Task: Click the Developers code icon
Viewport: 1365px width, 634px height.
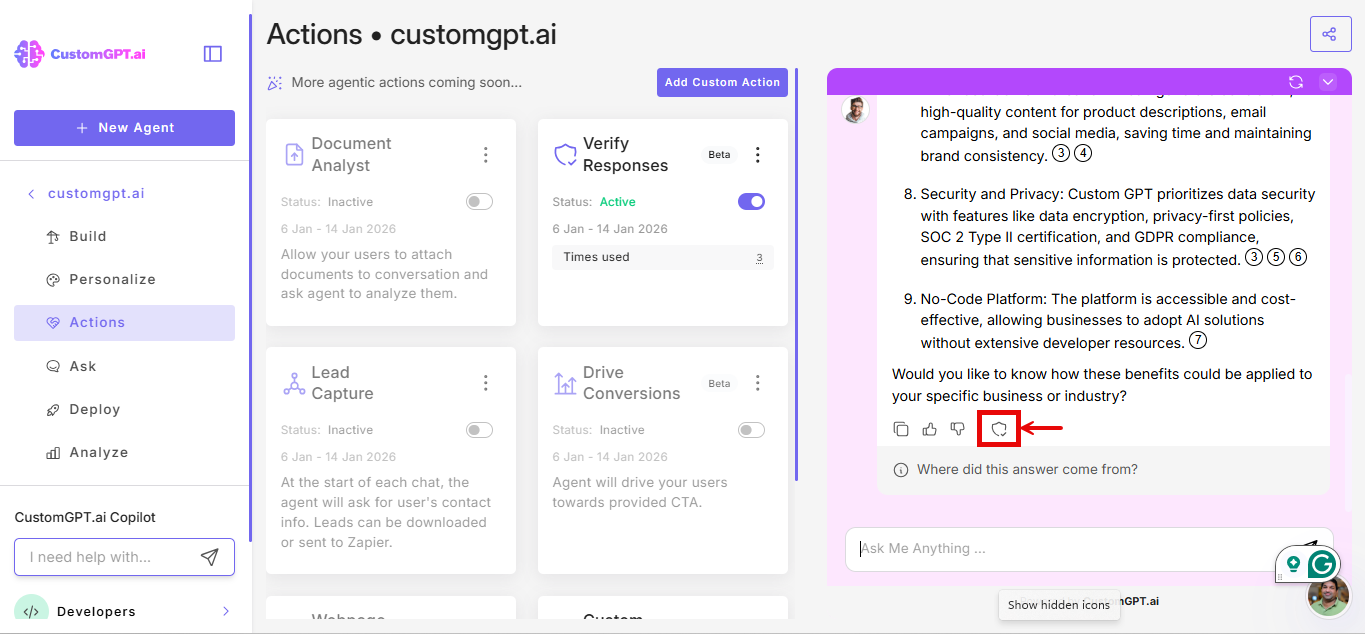Action: [31, 611]
